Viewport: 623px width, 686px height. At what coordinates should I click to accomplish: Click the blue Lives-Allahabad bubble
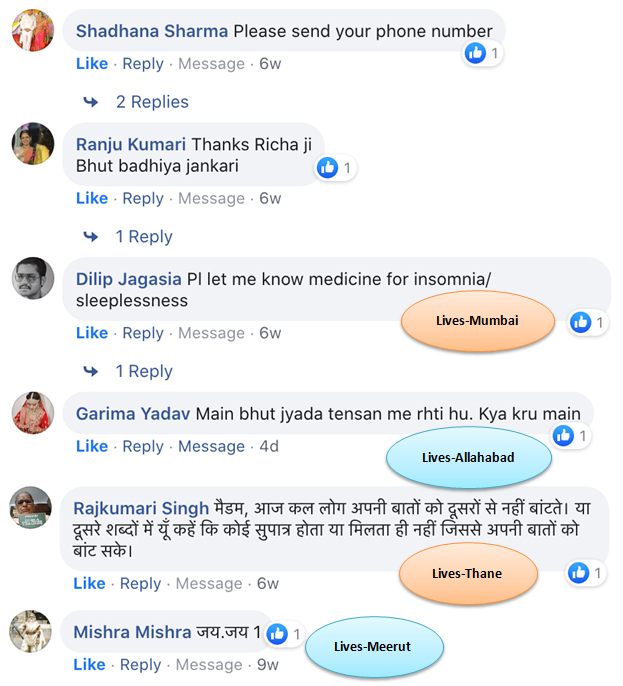[x=469, y=457]
